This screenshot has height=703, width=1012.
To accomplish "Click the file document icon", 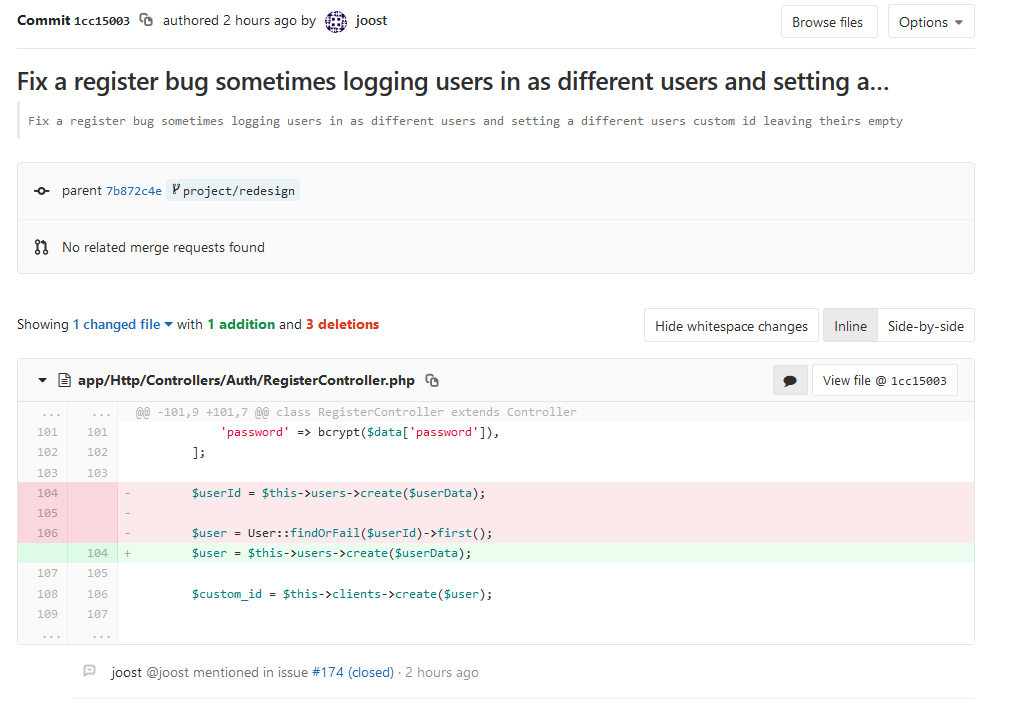I will 65,381.
